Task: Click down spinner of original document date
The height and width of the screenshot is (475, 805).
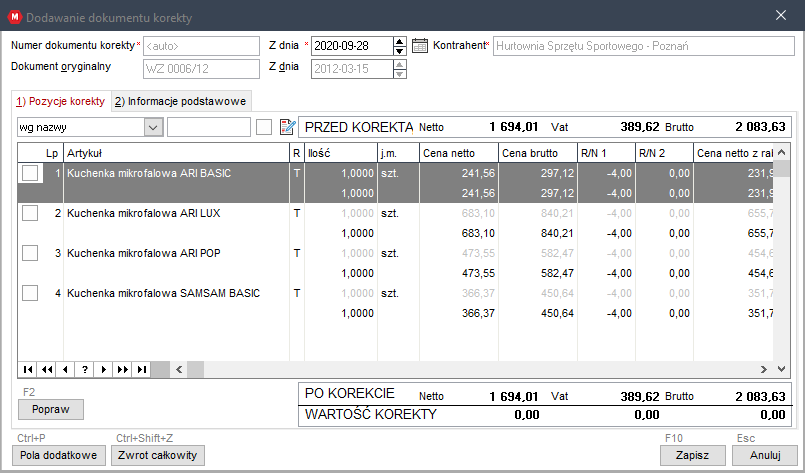Action: [399, 73]
